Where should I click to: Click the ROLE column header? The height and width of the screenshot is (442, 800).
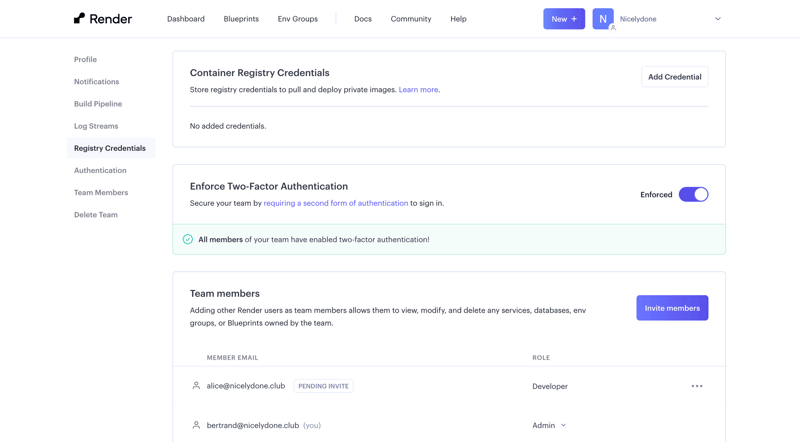(x=541, y=358)
